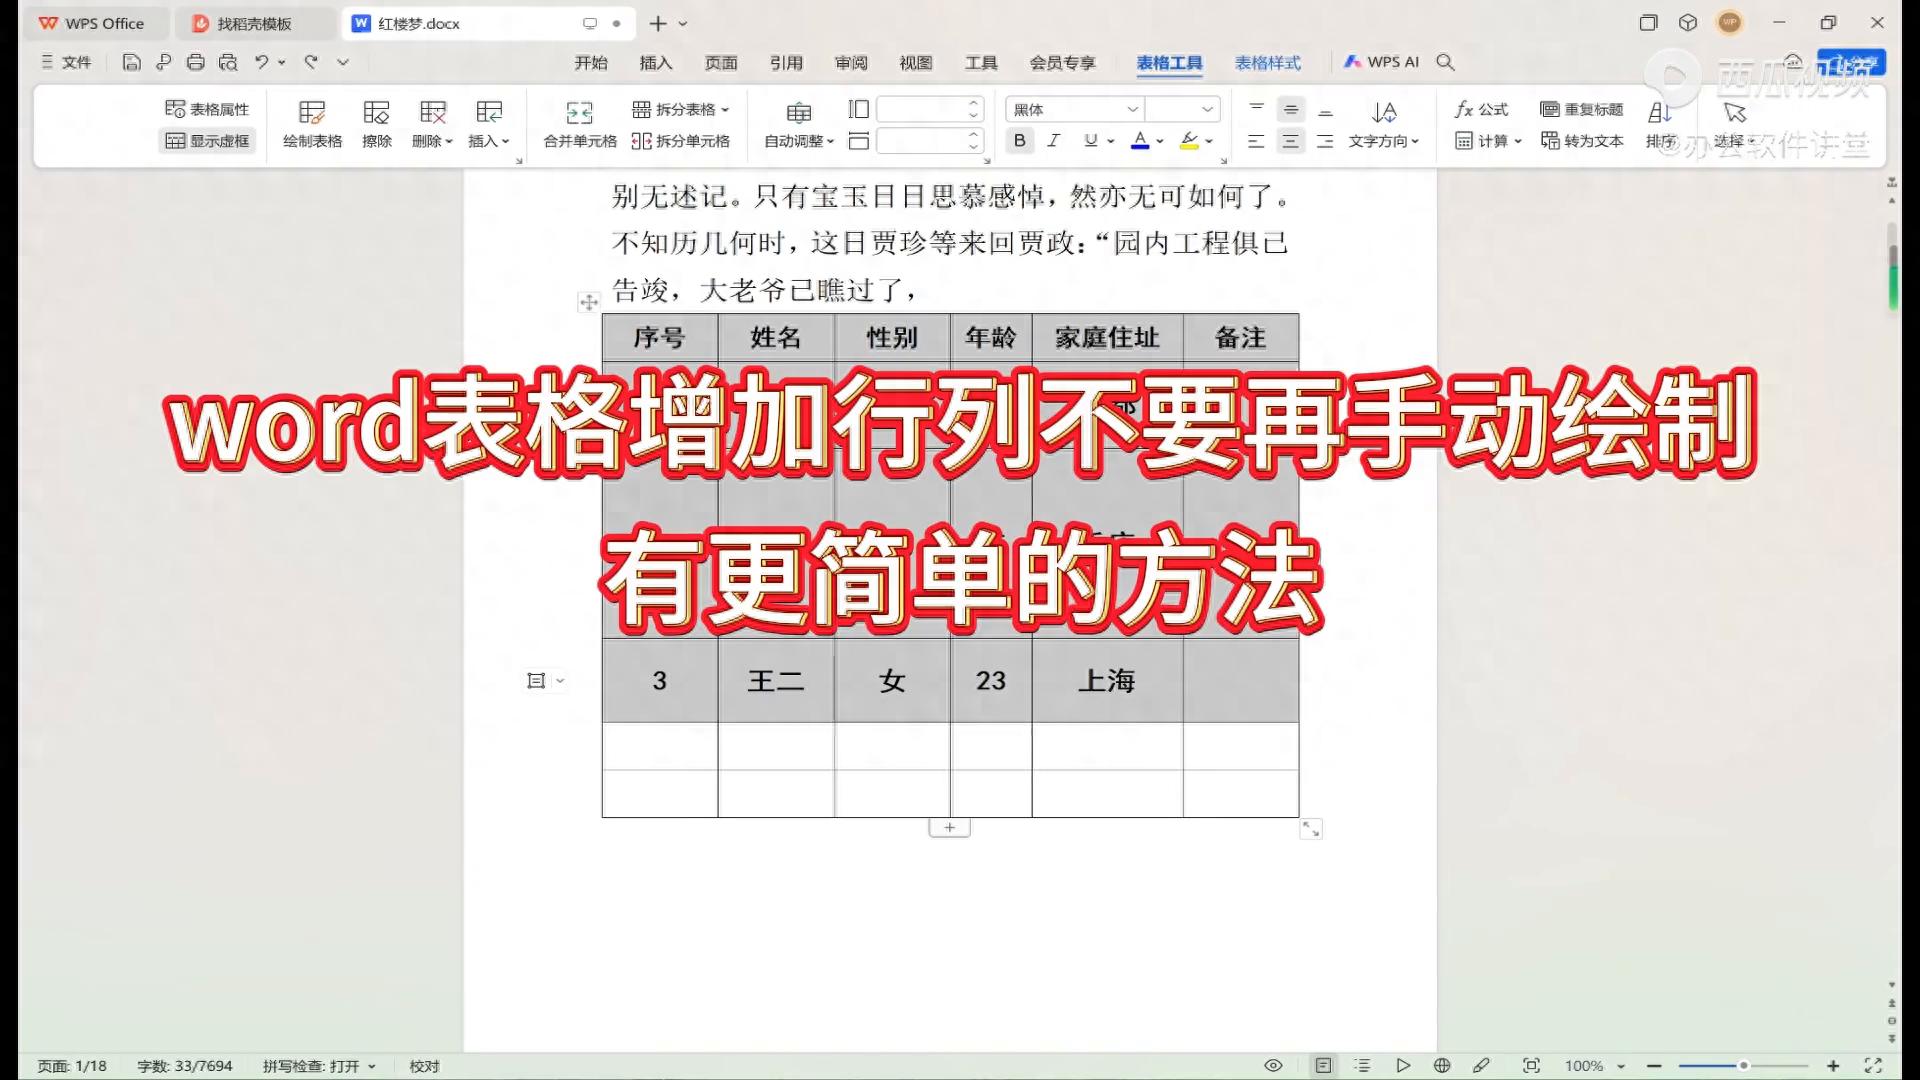Expand the font name dropdown showing 黑体
Viewport: 1920px width, 1080px height.
[x=1132, y=109]
